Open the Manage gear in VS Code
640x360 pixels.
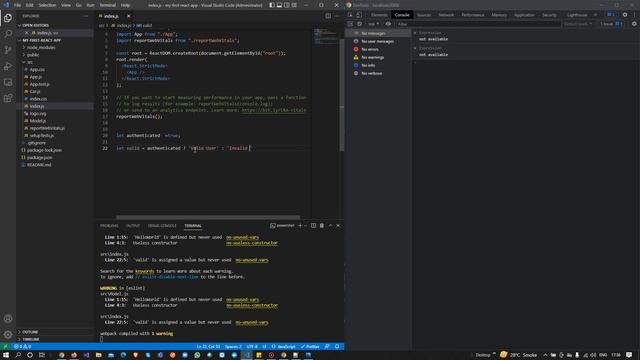(8, 335)
